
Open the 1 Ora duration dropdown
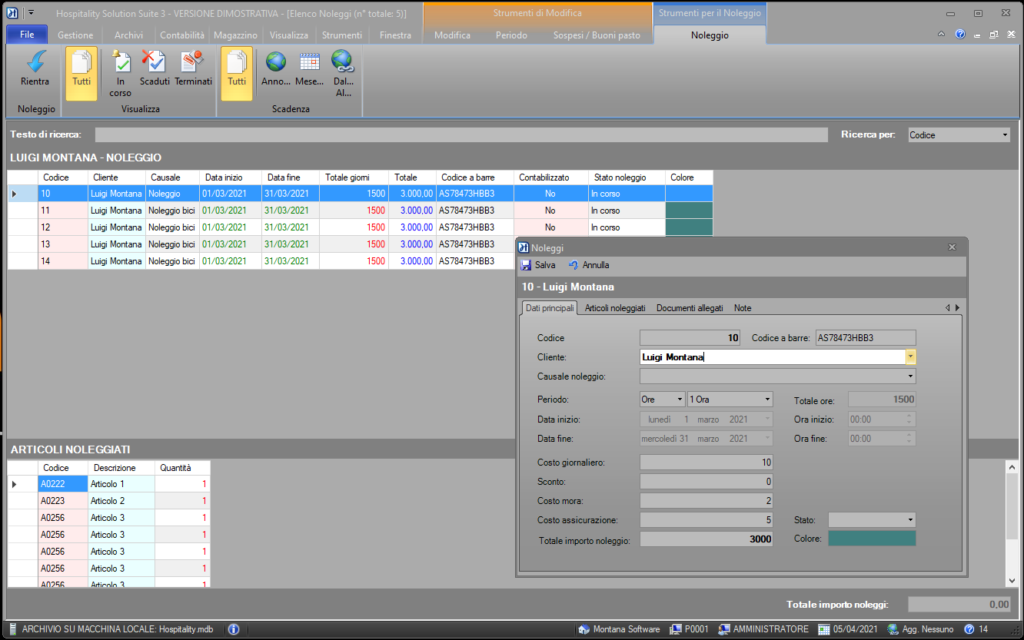[767, 399]
